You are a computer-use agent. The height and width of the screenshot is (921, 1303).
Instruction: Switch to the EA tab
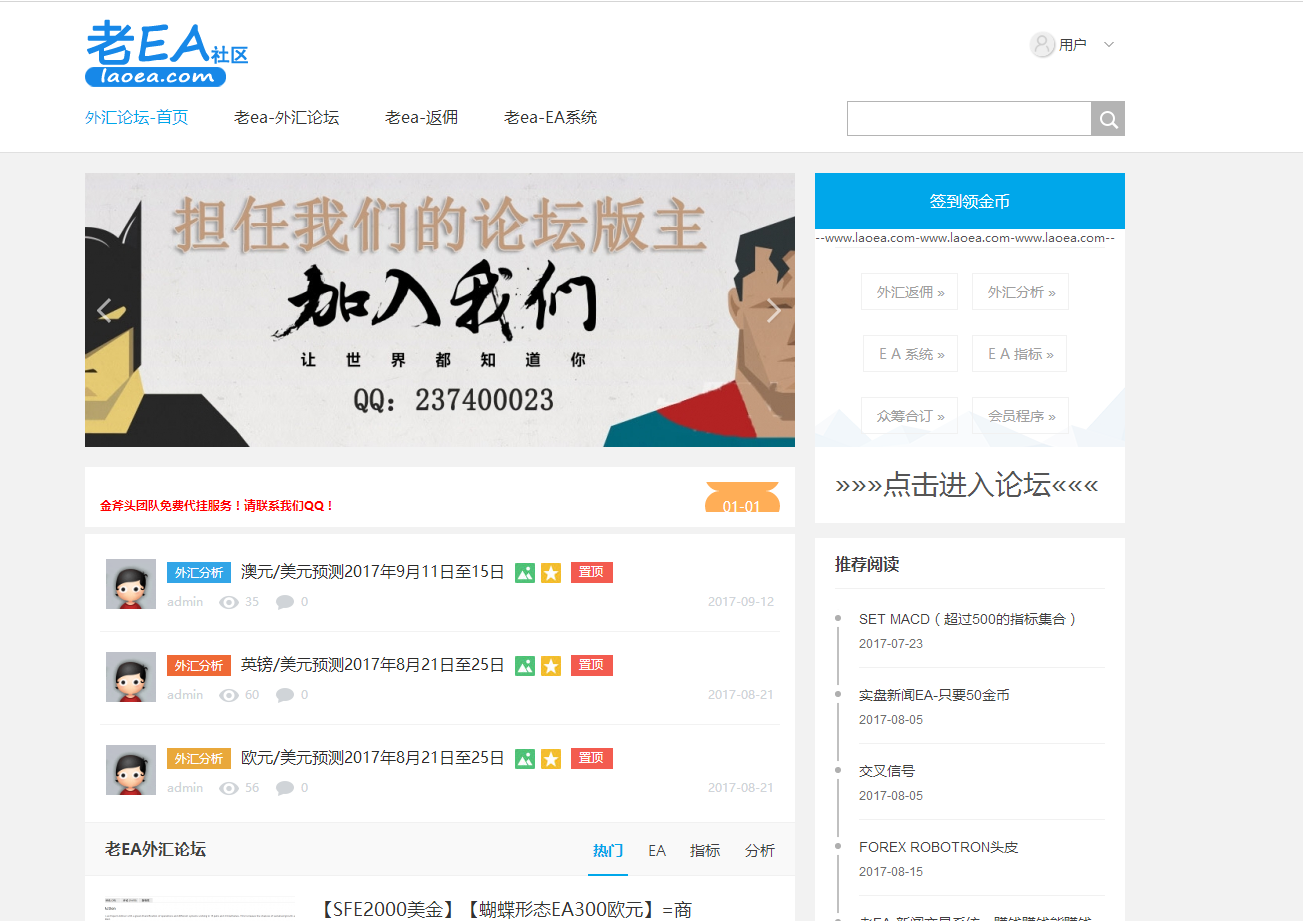pos(657,850)
